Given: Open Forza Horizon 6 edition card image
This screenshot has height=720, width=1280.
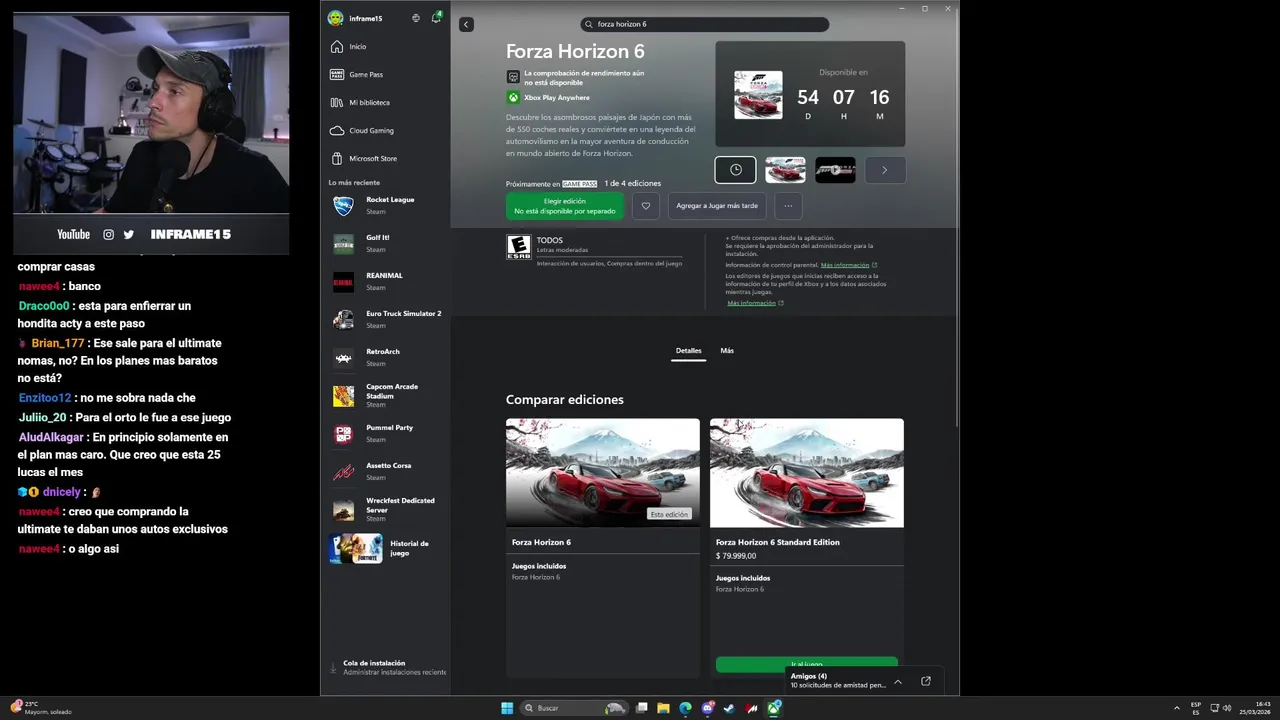Looking at the screenshot, I should (x=603, y=473).
